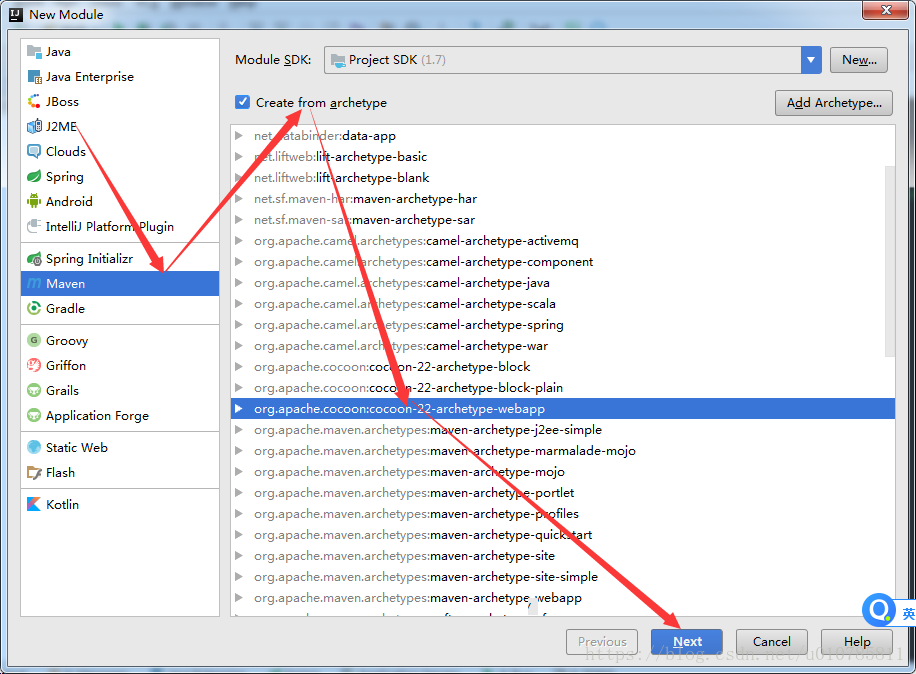Select the Maven icon

(34, 283)
